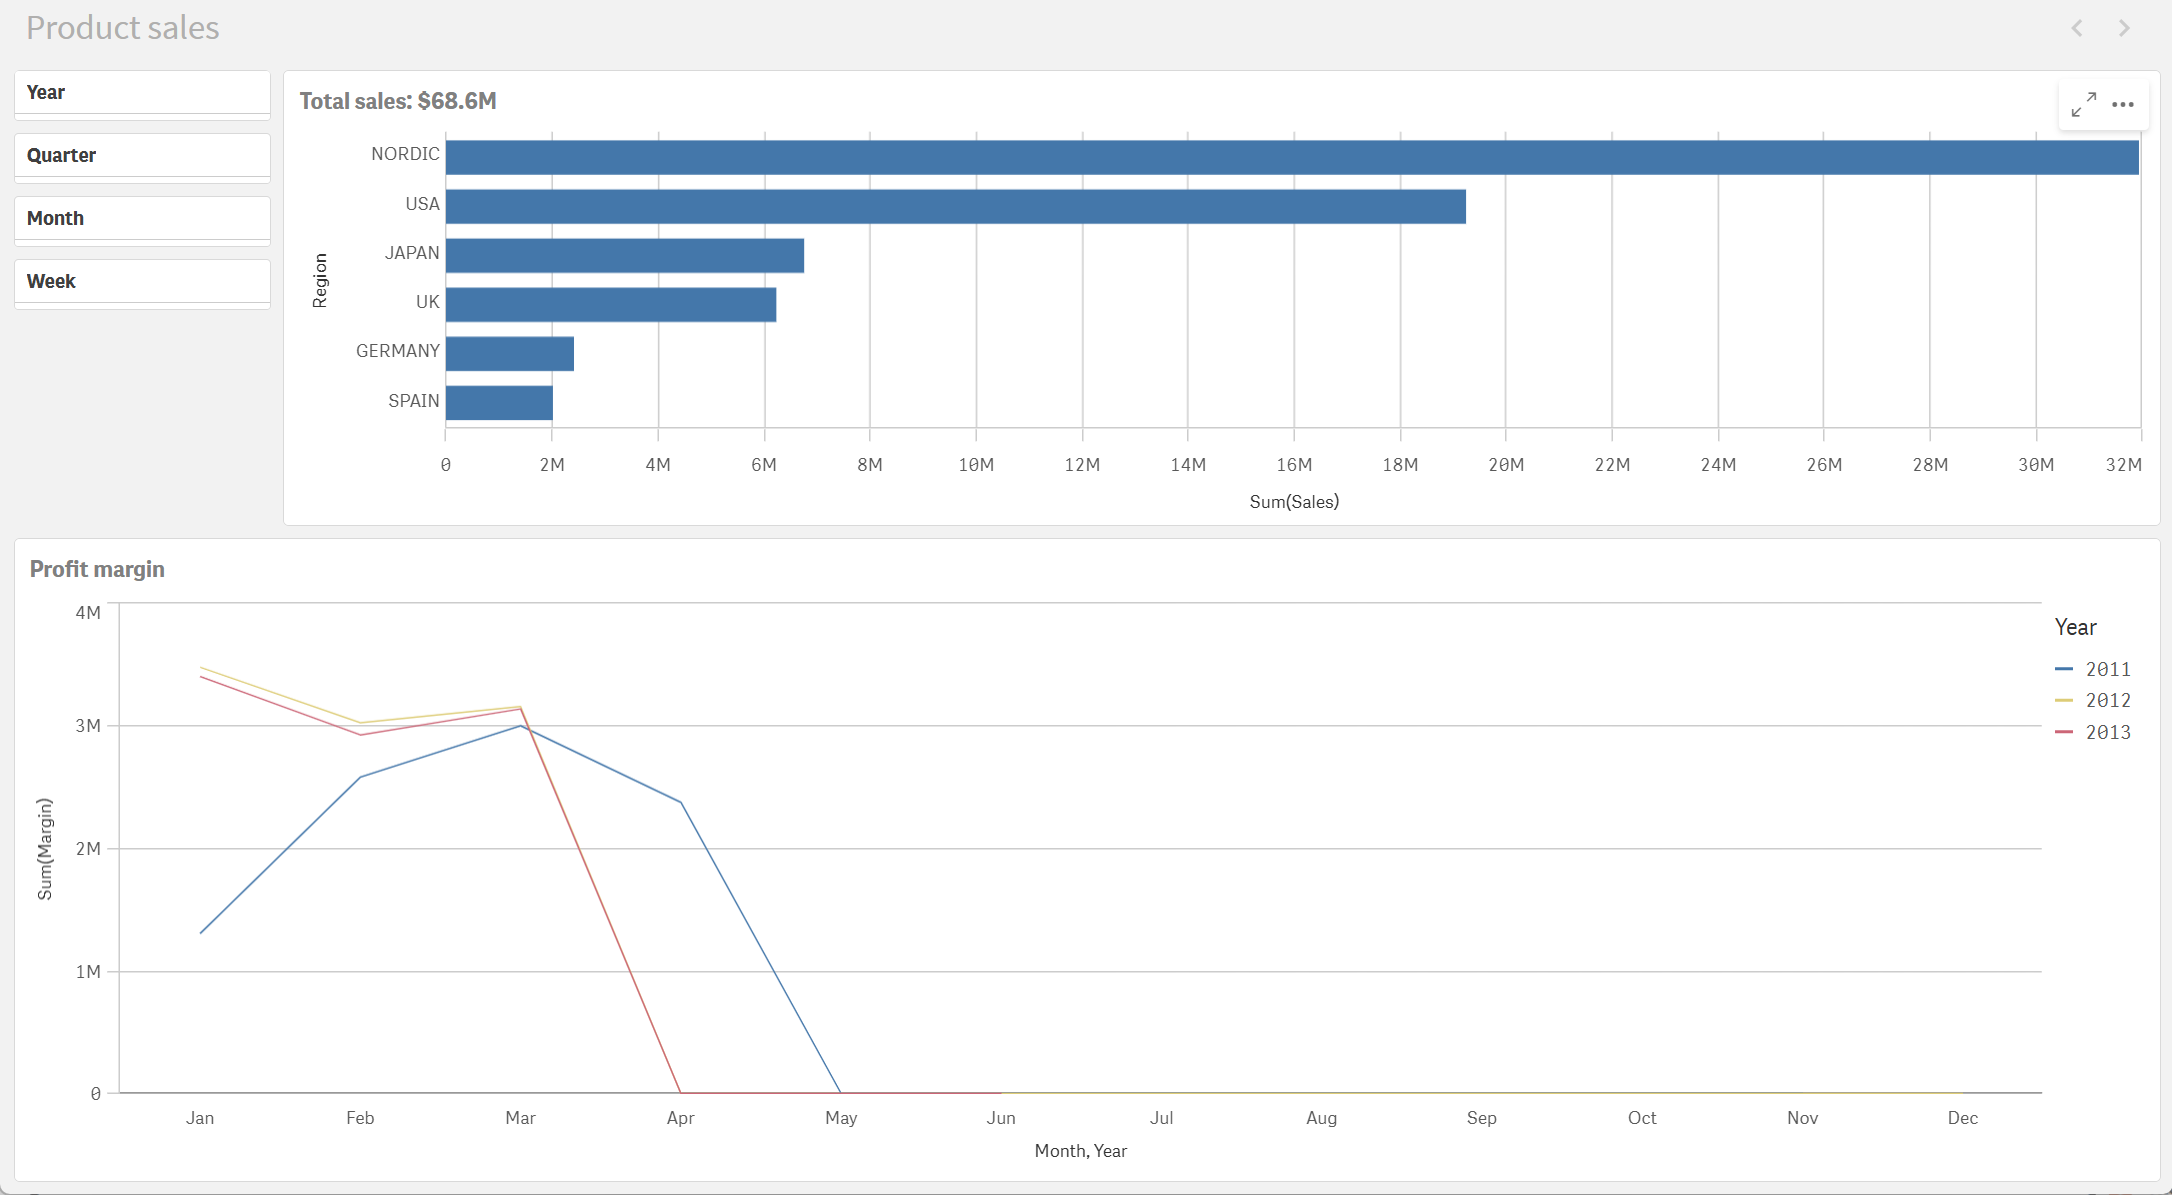Toggle 2013 series in legend
Image resolution: width=2172 pixels, height=1195 pixels.
pos(2107,732)
